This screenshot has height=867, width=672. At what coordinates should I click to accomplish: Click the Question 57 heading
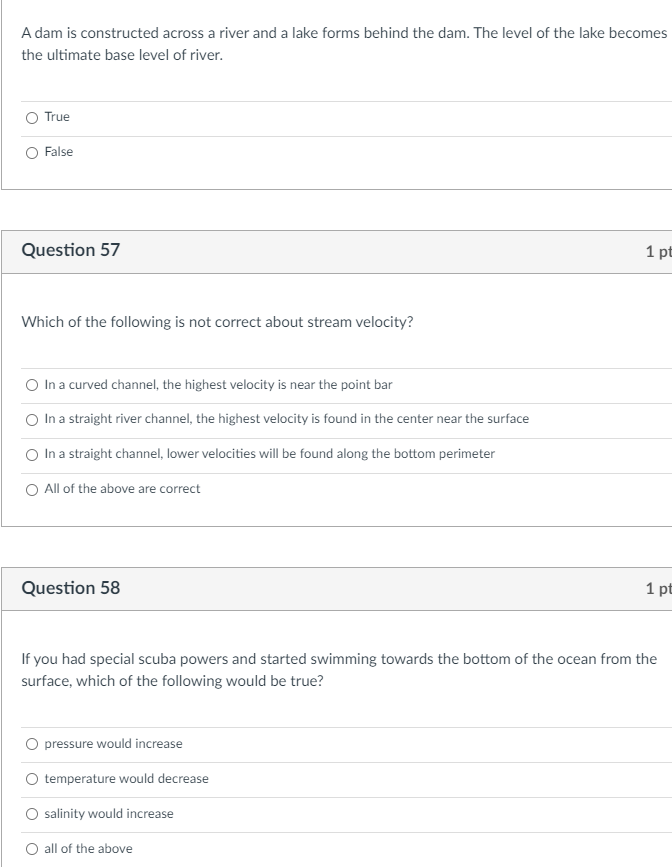71,251
